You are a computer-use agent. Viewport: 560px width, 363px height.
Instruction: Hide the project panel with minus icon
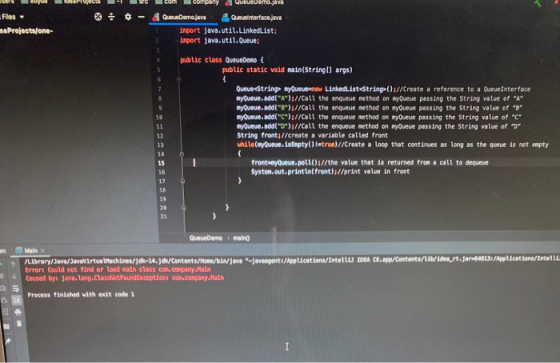click(141, 16)
